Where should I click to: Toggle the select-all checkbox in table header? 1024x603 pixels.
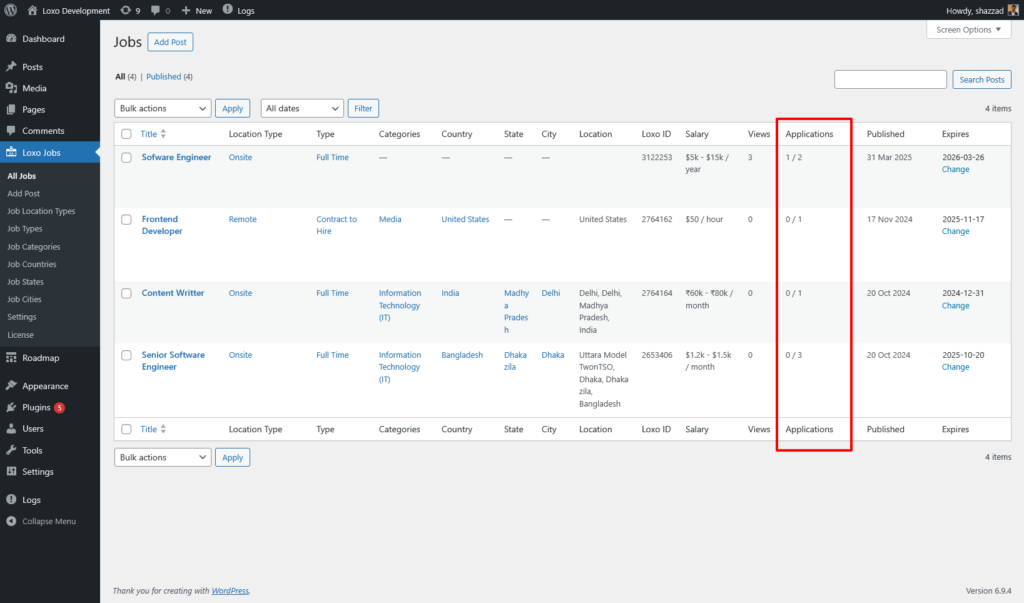click(x=126, y=134)
